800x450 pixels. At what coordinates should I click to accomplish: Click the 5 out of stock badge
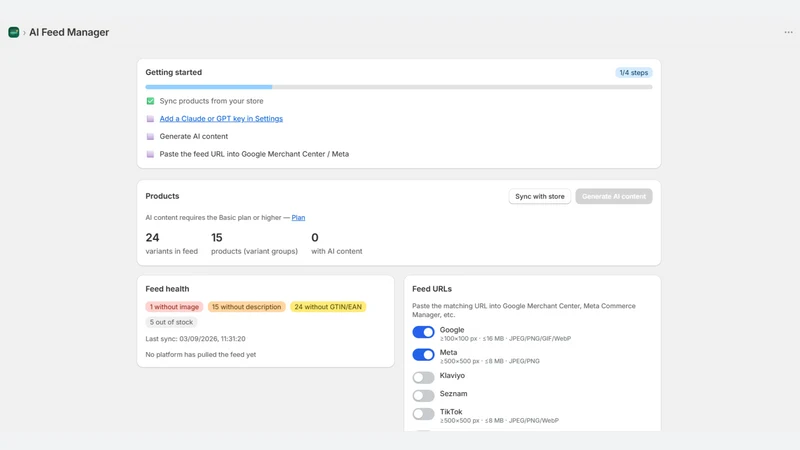(x=171, y=322)
